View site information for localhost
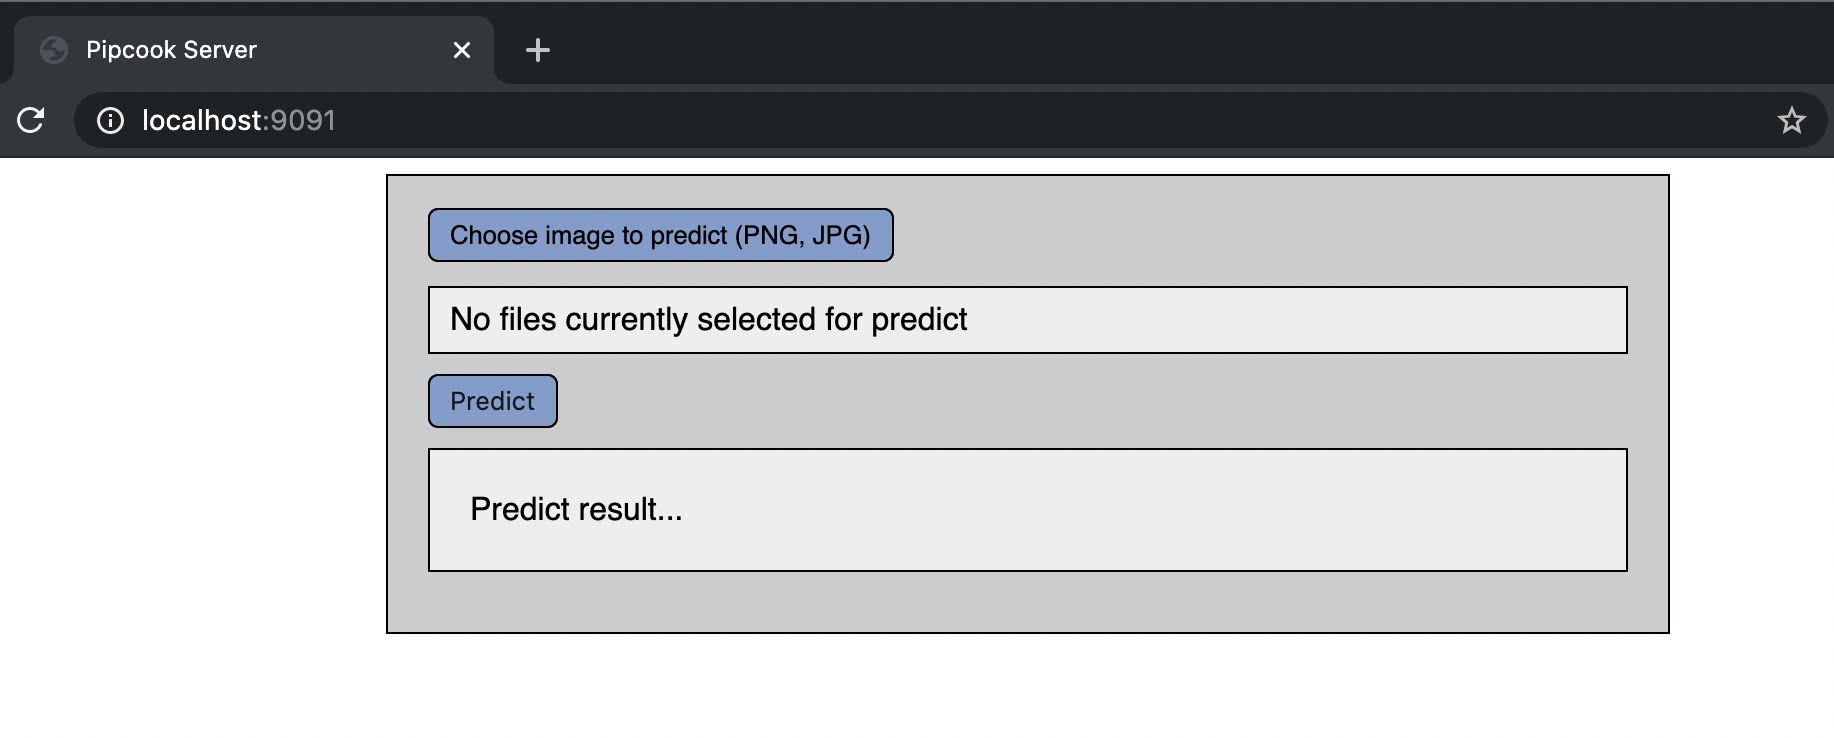 tap(110, 121)
